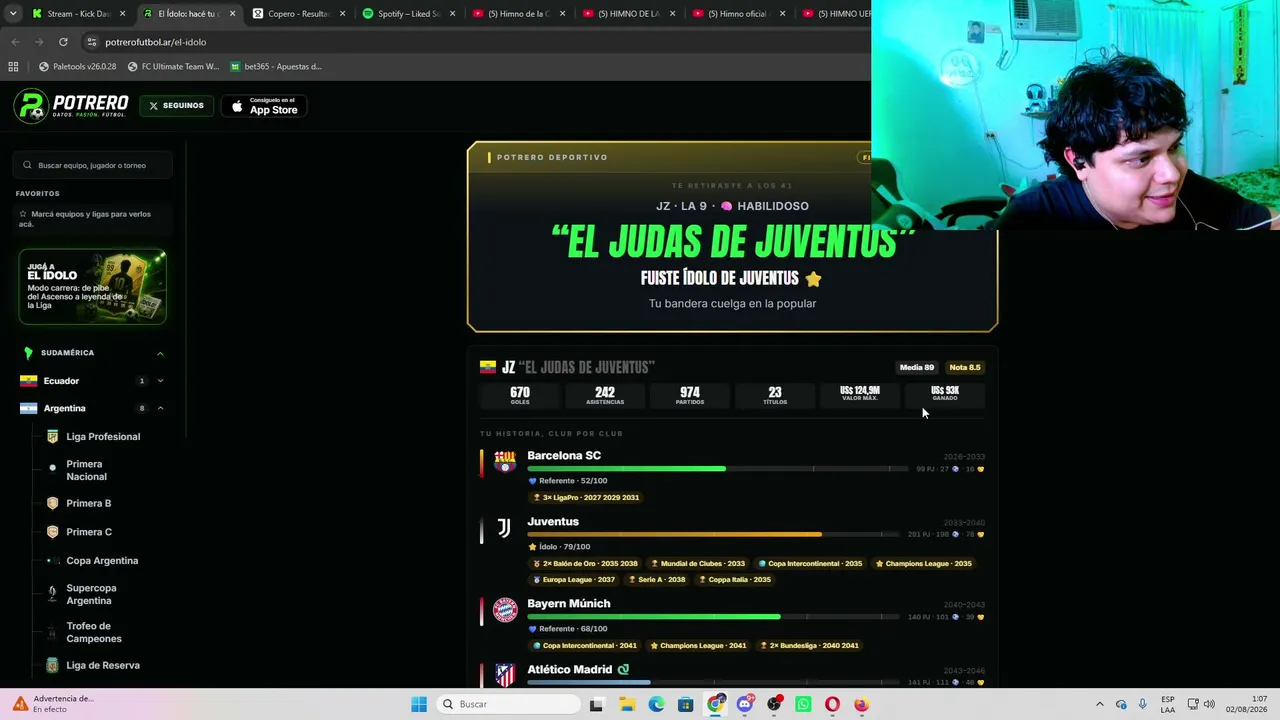Show hidden system tray icons

tap(1099, 704)
